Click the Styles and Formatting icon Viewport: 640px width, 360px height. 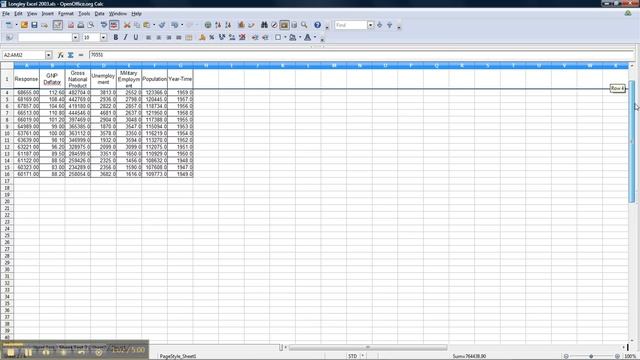9,37
